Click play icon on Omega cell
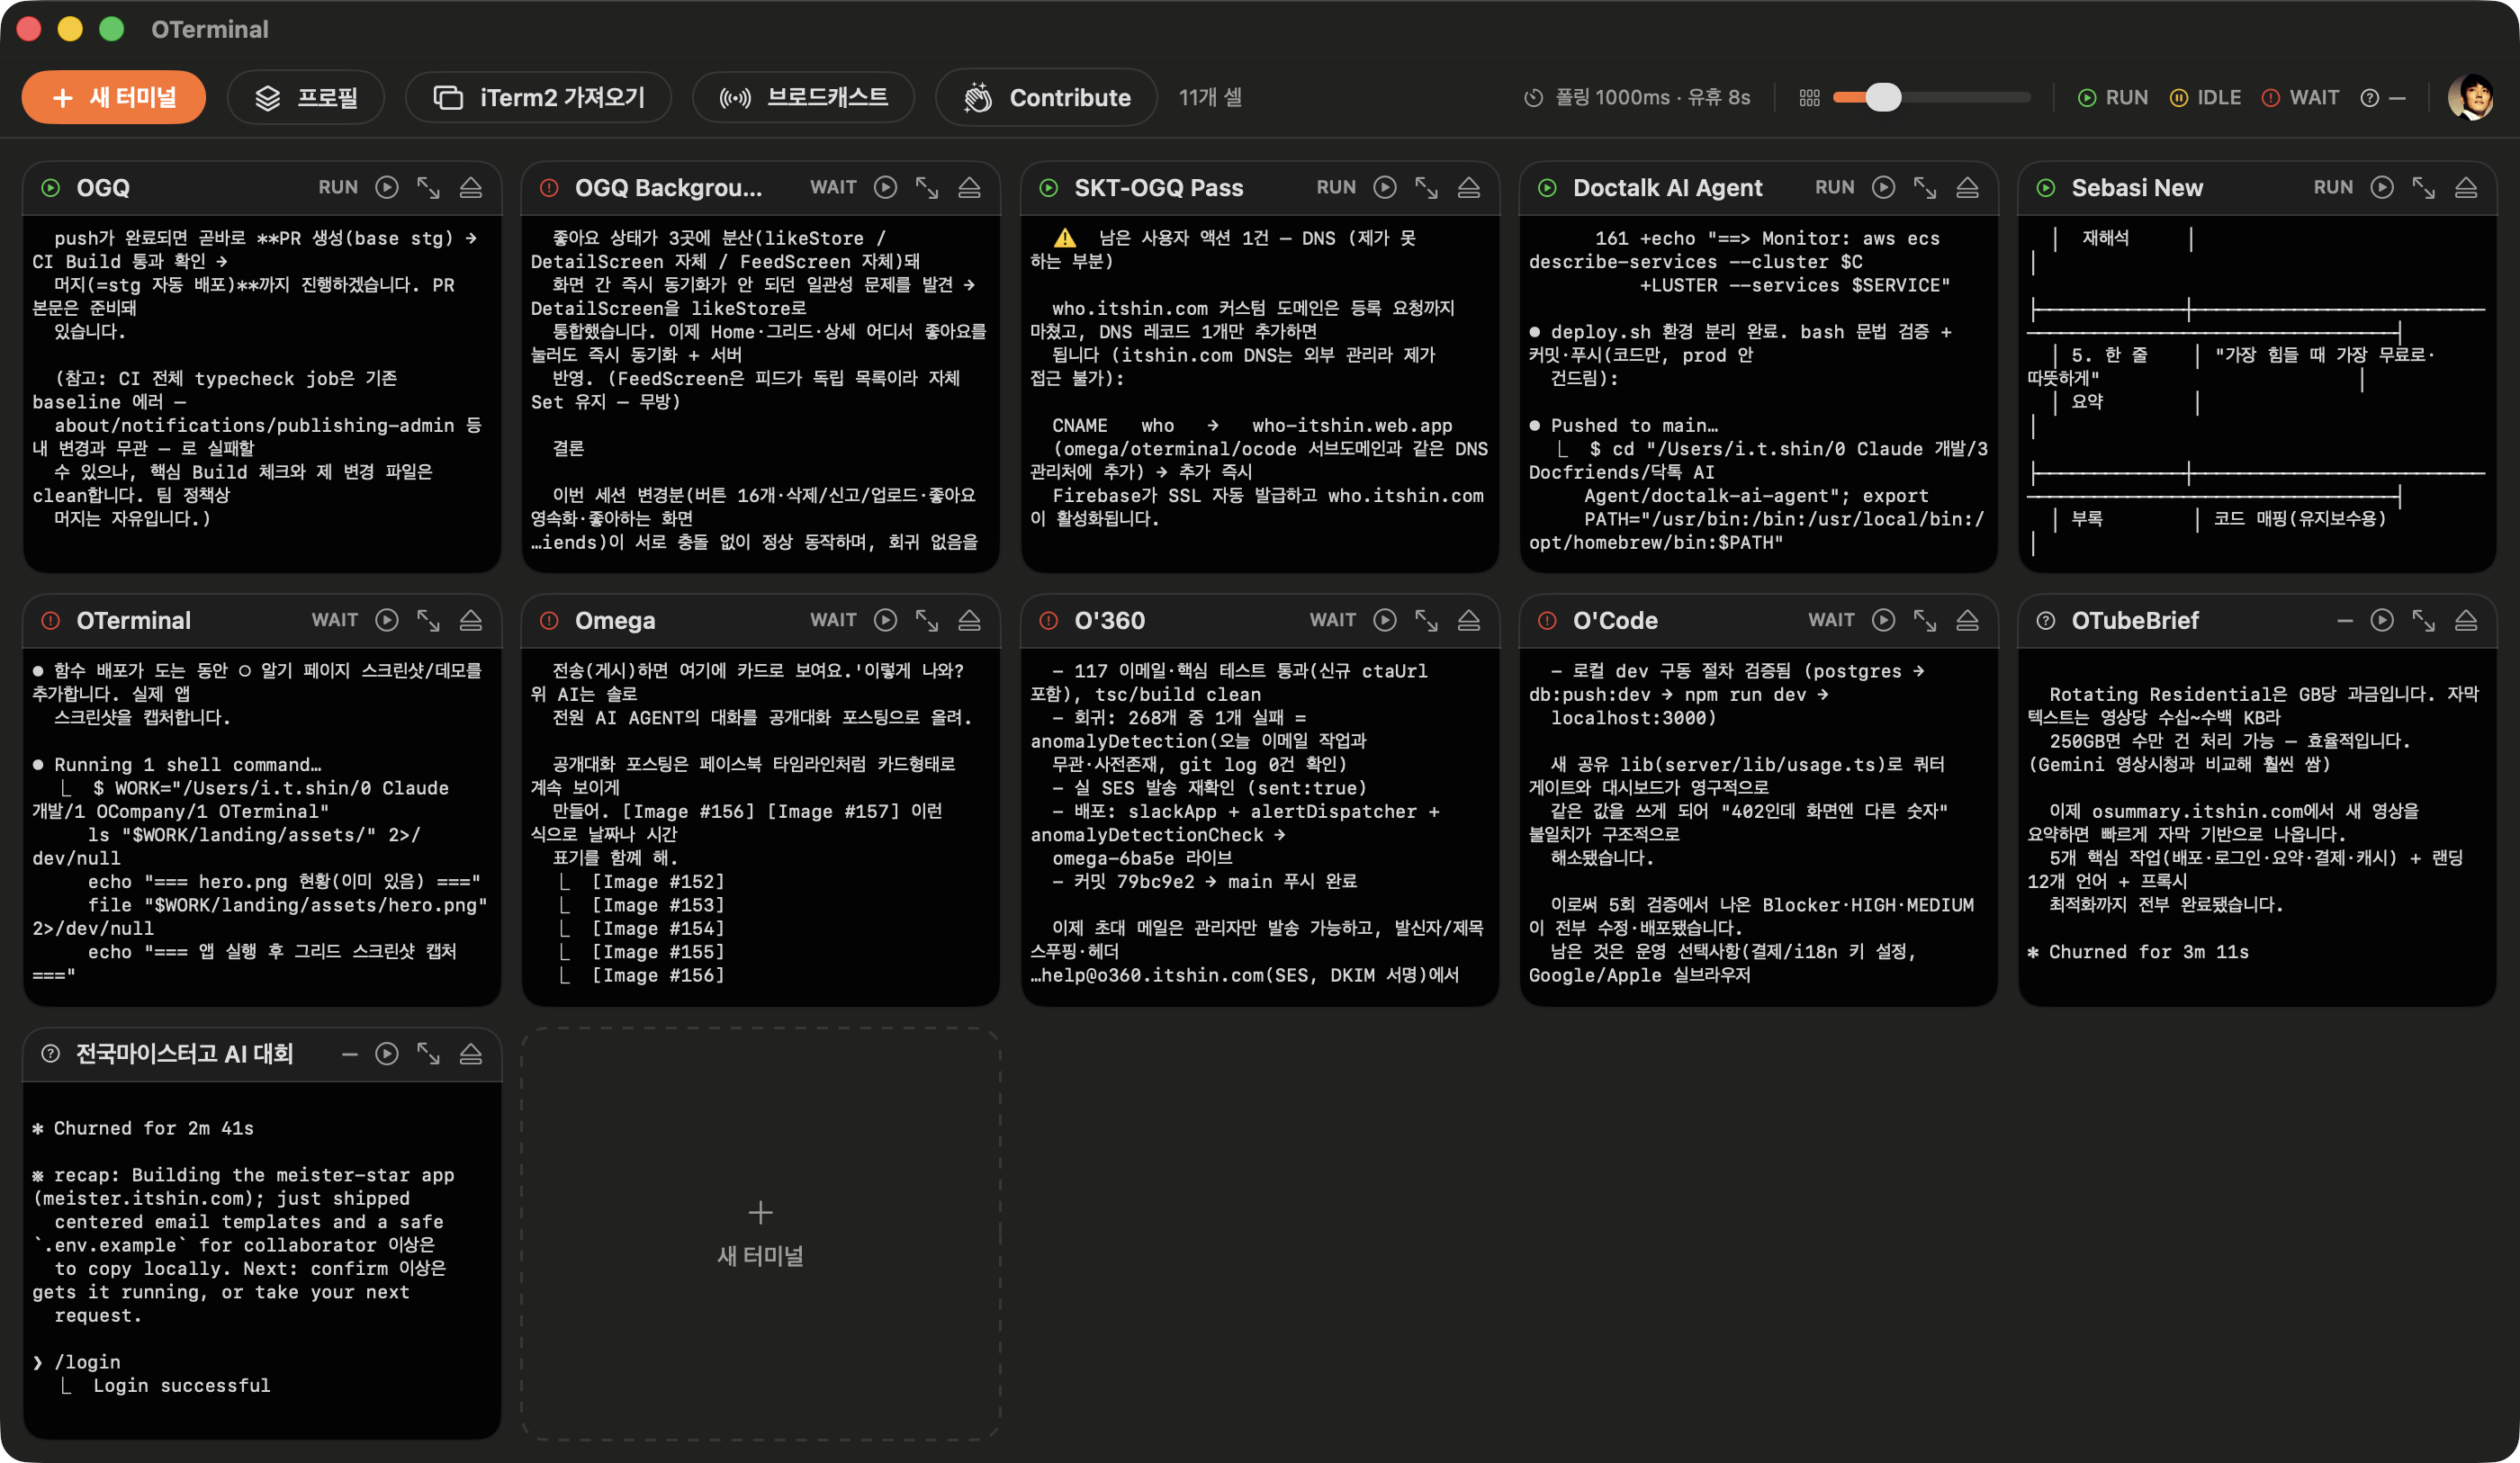Viewport: 2520px width, 1463px height. click(885, 620)
